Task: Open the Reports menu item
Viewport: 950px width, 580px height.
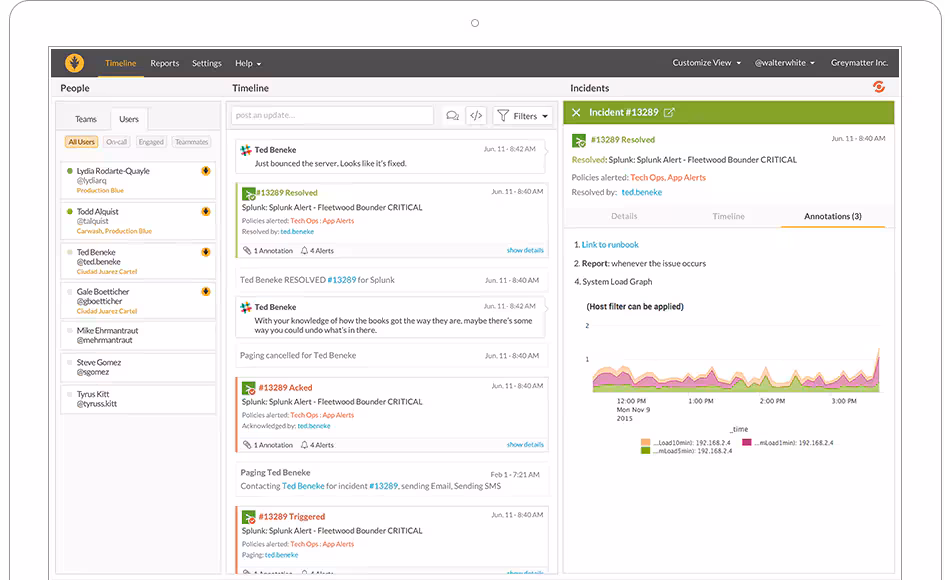Action: coord(165,63)
